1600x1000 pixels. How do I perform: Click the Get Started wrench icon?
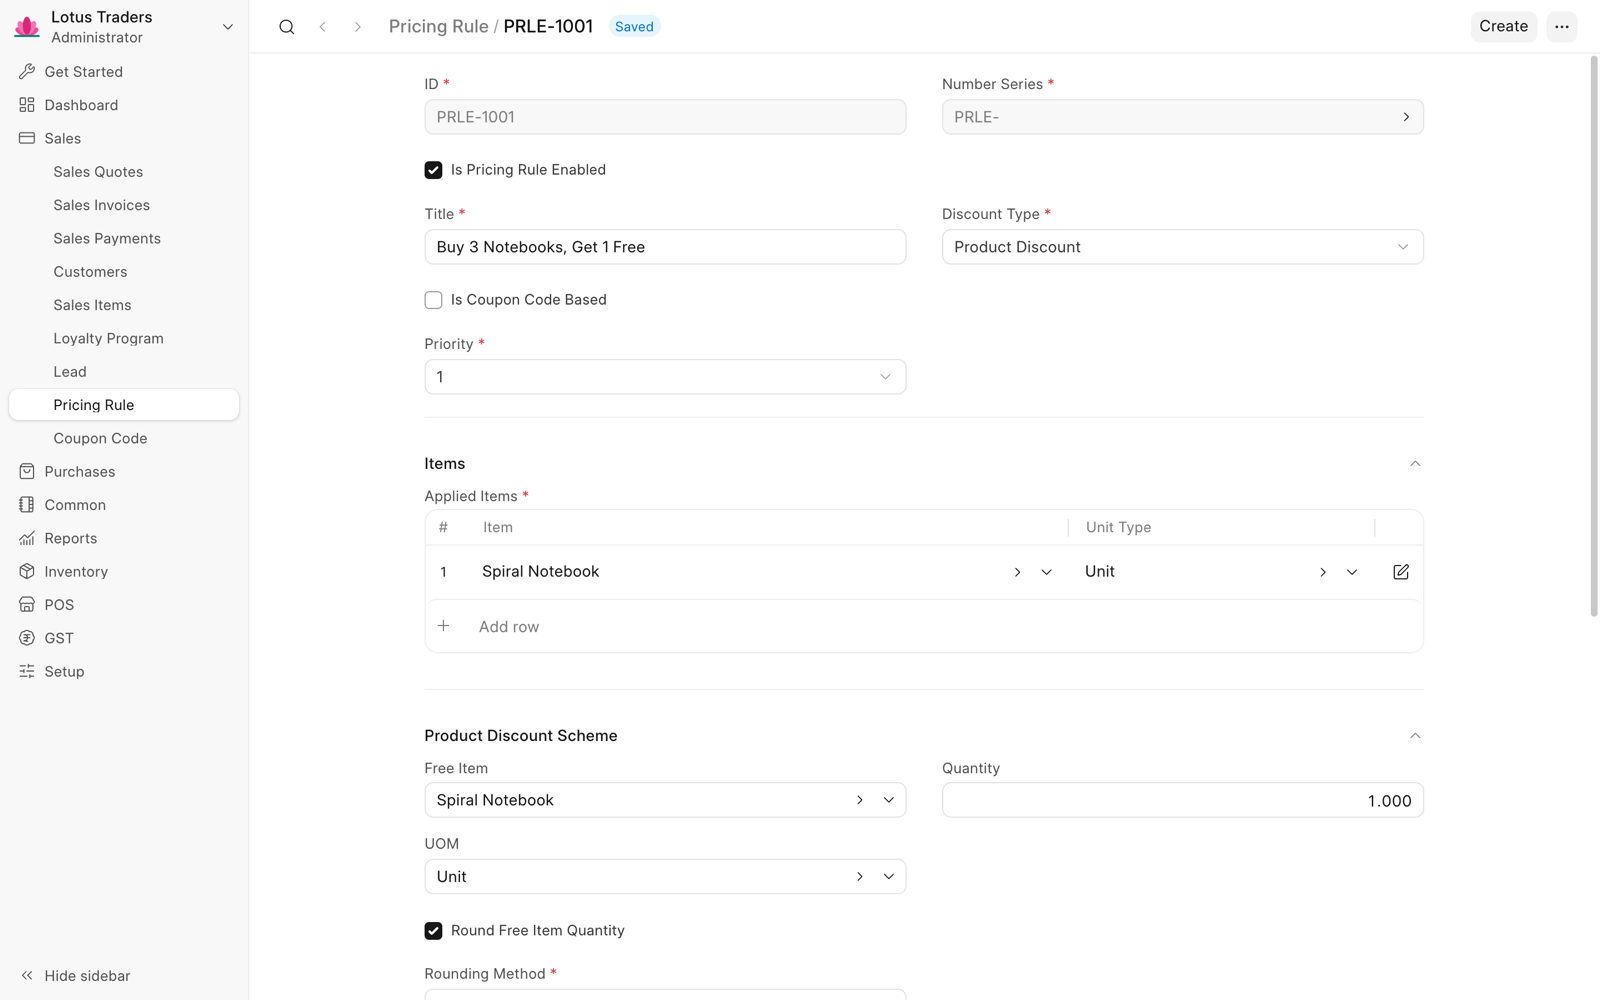(x=27, y=72)
